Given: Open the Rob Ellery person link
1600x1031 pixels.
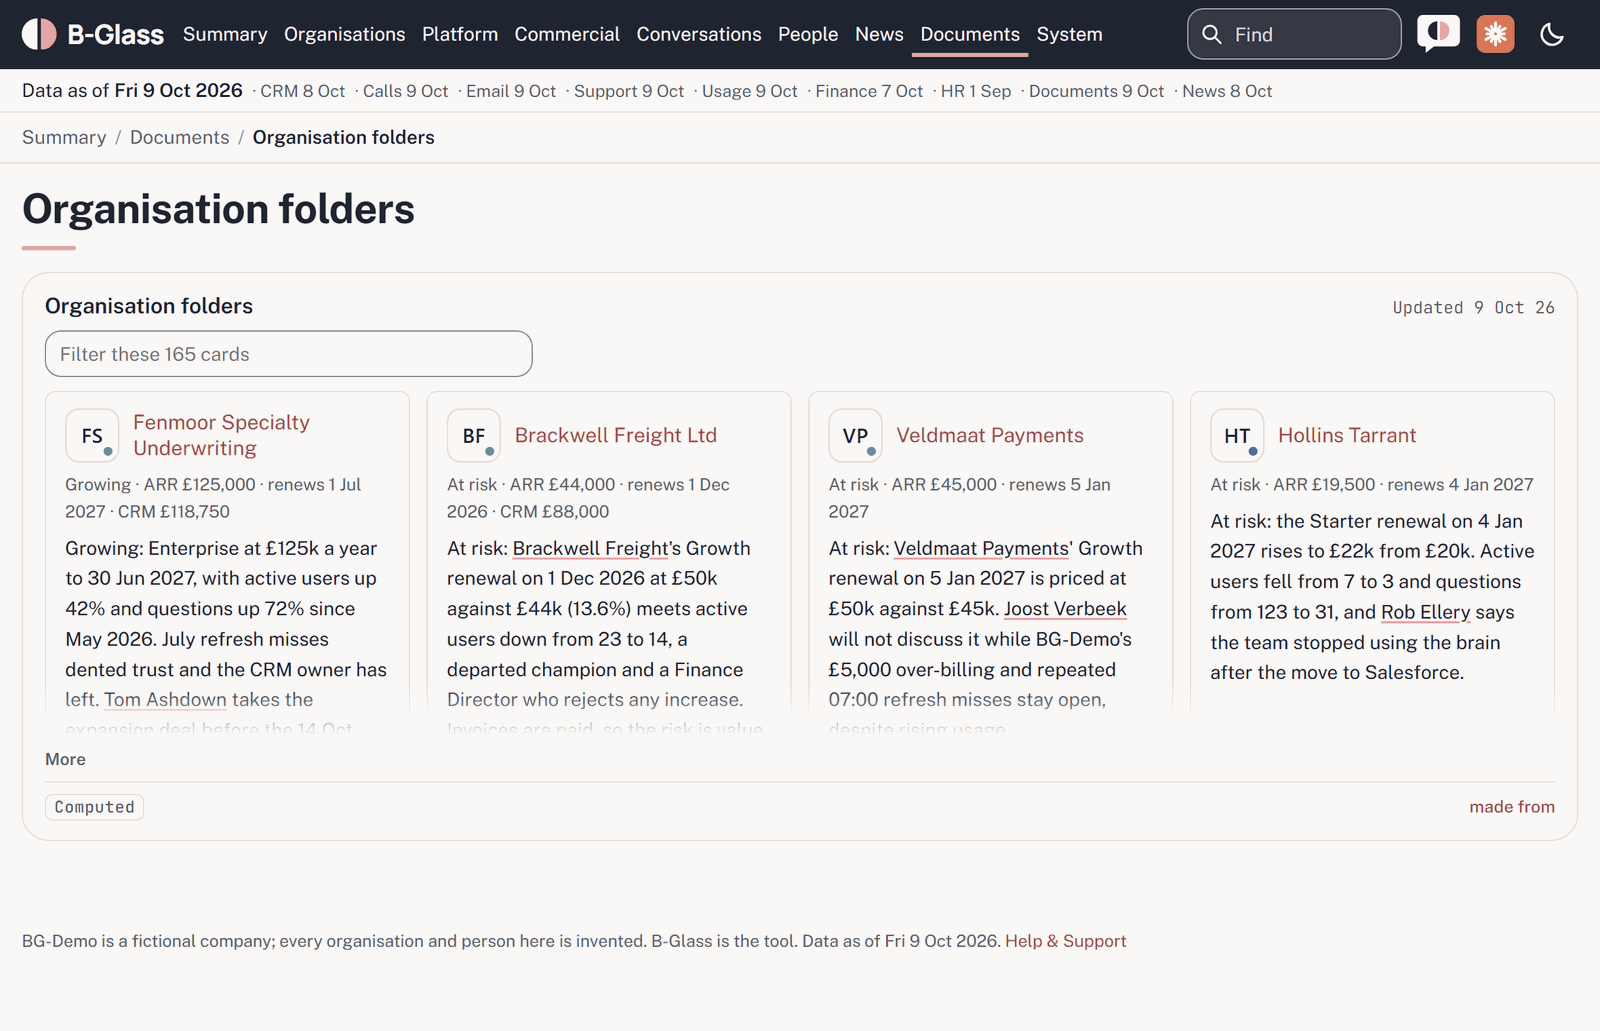Looking at the screenshot, I should [1426, 612].
